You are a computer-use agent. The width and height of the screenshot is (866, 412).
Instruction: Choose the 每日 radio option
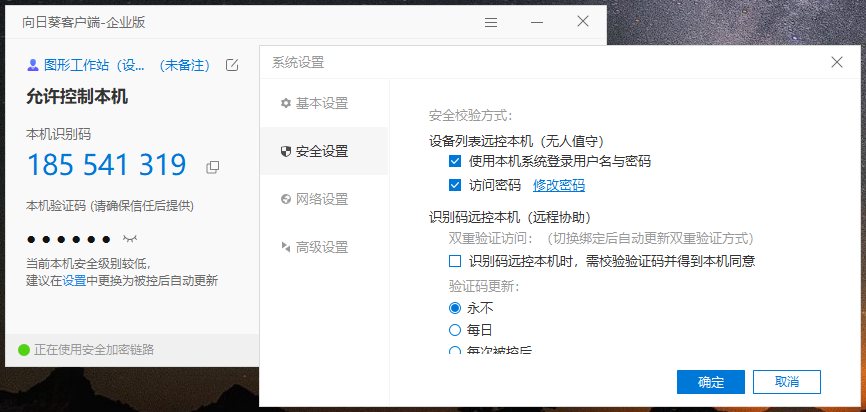point(455,330)
